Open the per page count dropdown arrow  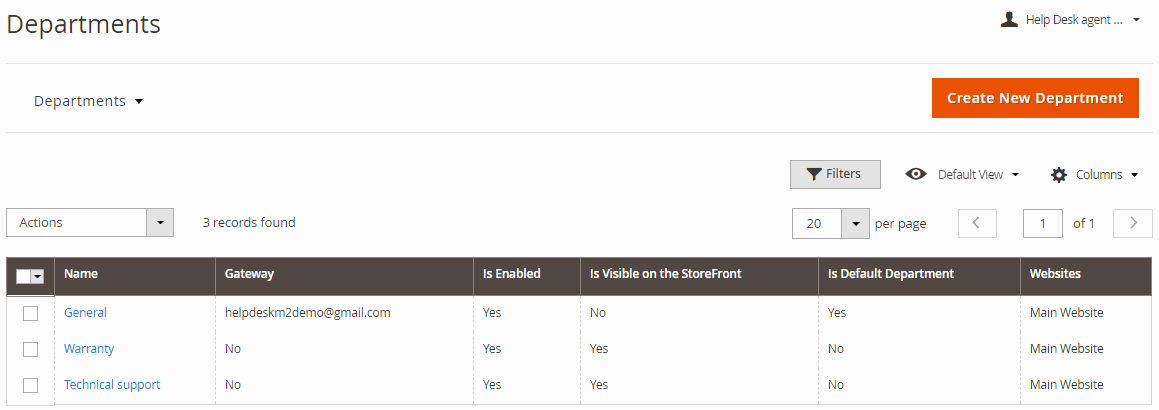pos(856,223)
